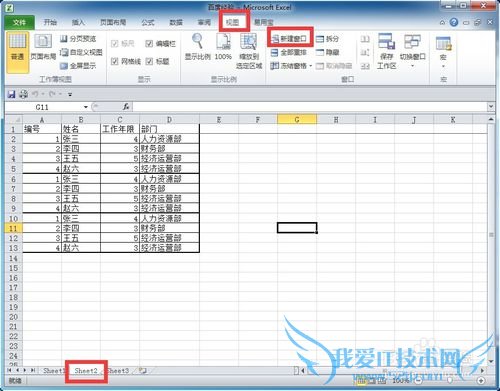Set zoom to 100% with ribbon button

click(223, 47)
